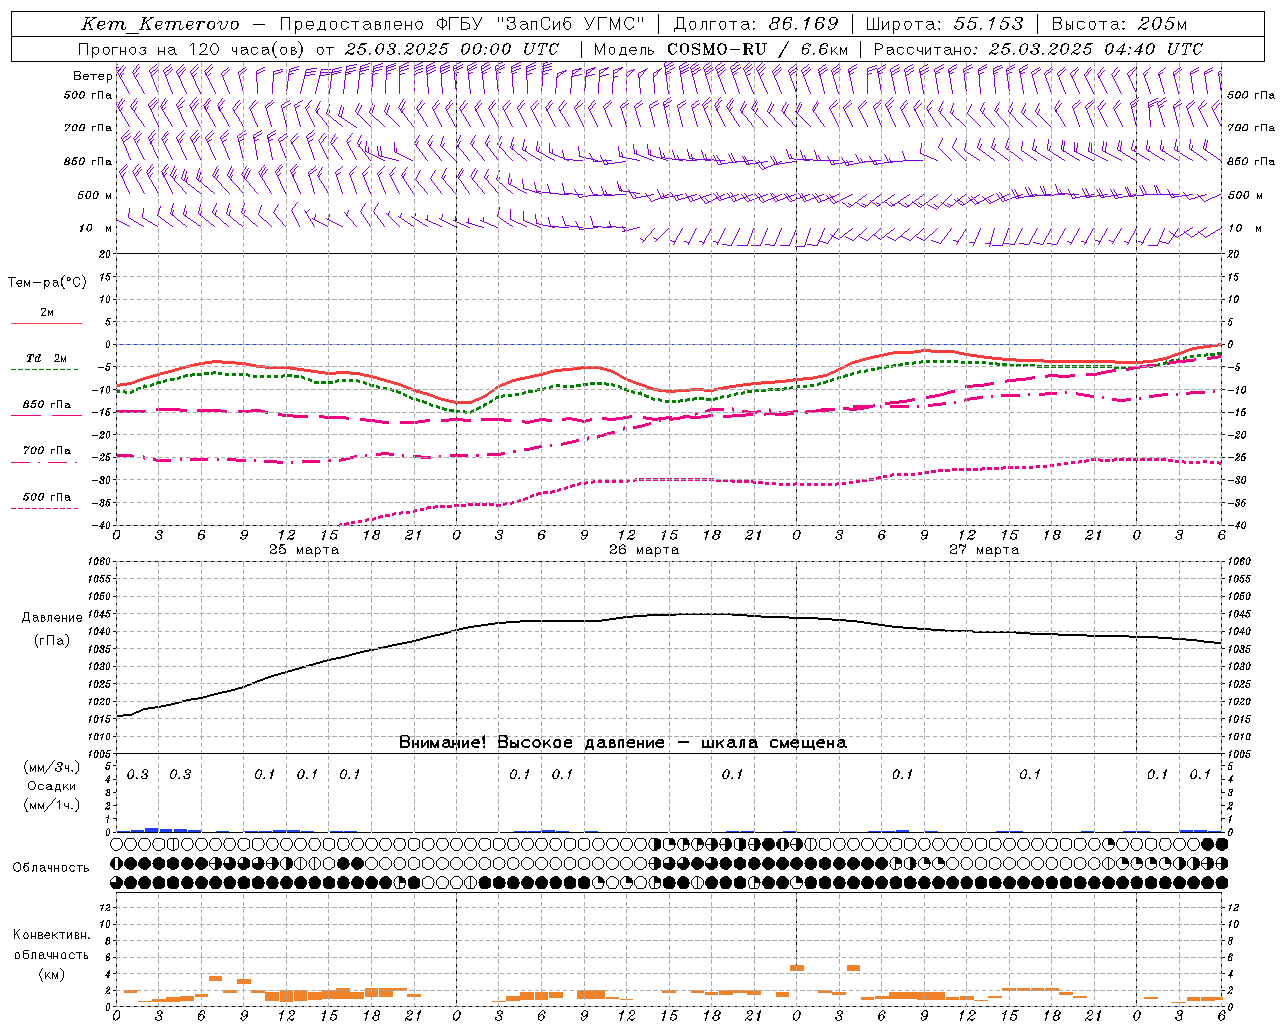Click the "Td 2м" dew point legend label
This screenshot has width=1280, height=1024.
tap(47, 358)
